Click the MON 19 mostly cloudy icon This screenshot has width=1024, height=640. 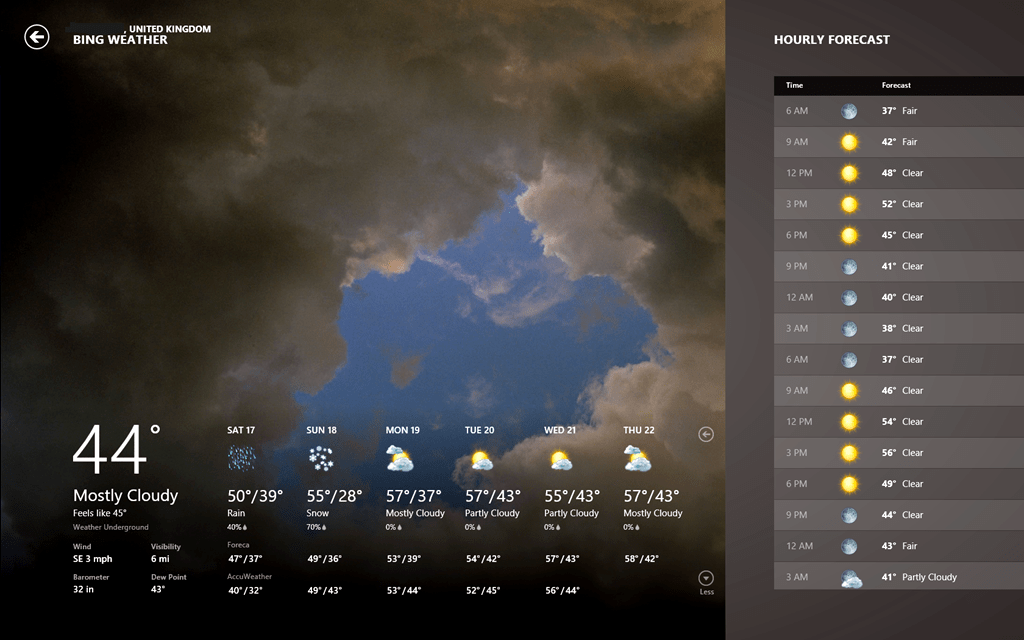tap(400, 458)
